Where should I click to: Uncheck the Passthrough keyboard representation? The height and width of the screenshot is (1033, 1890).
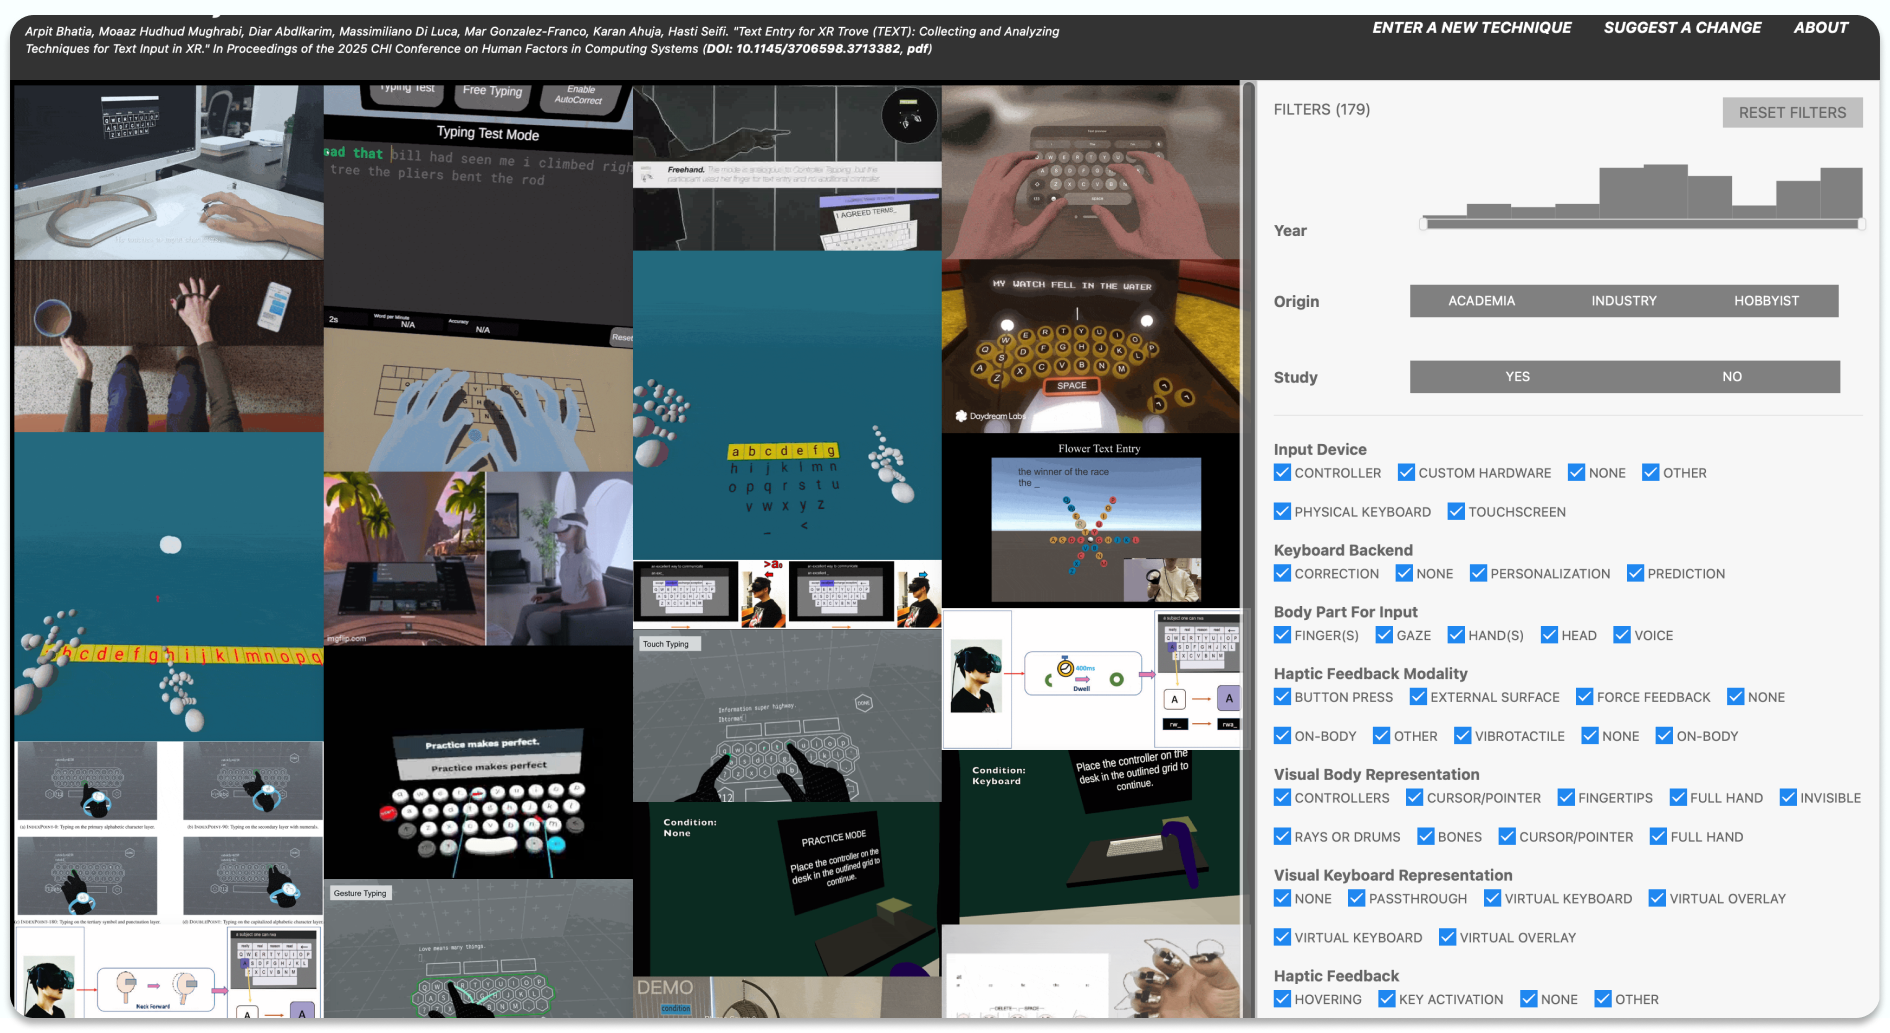click(1356, 898)
